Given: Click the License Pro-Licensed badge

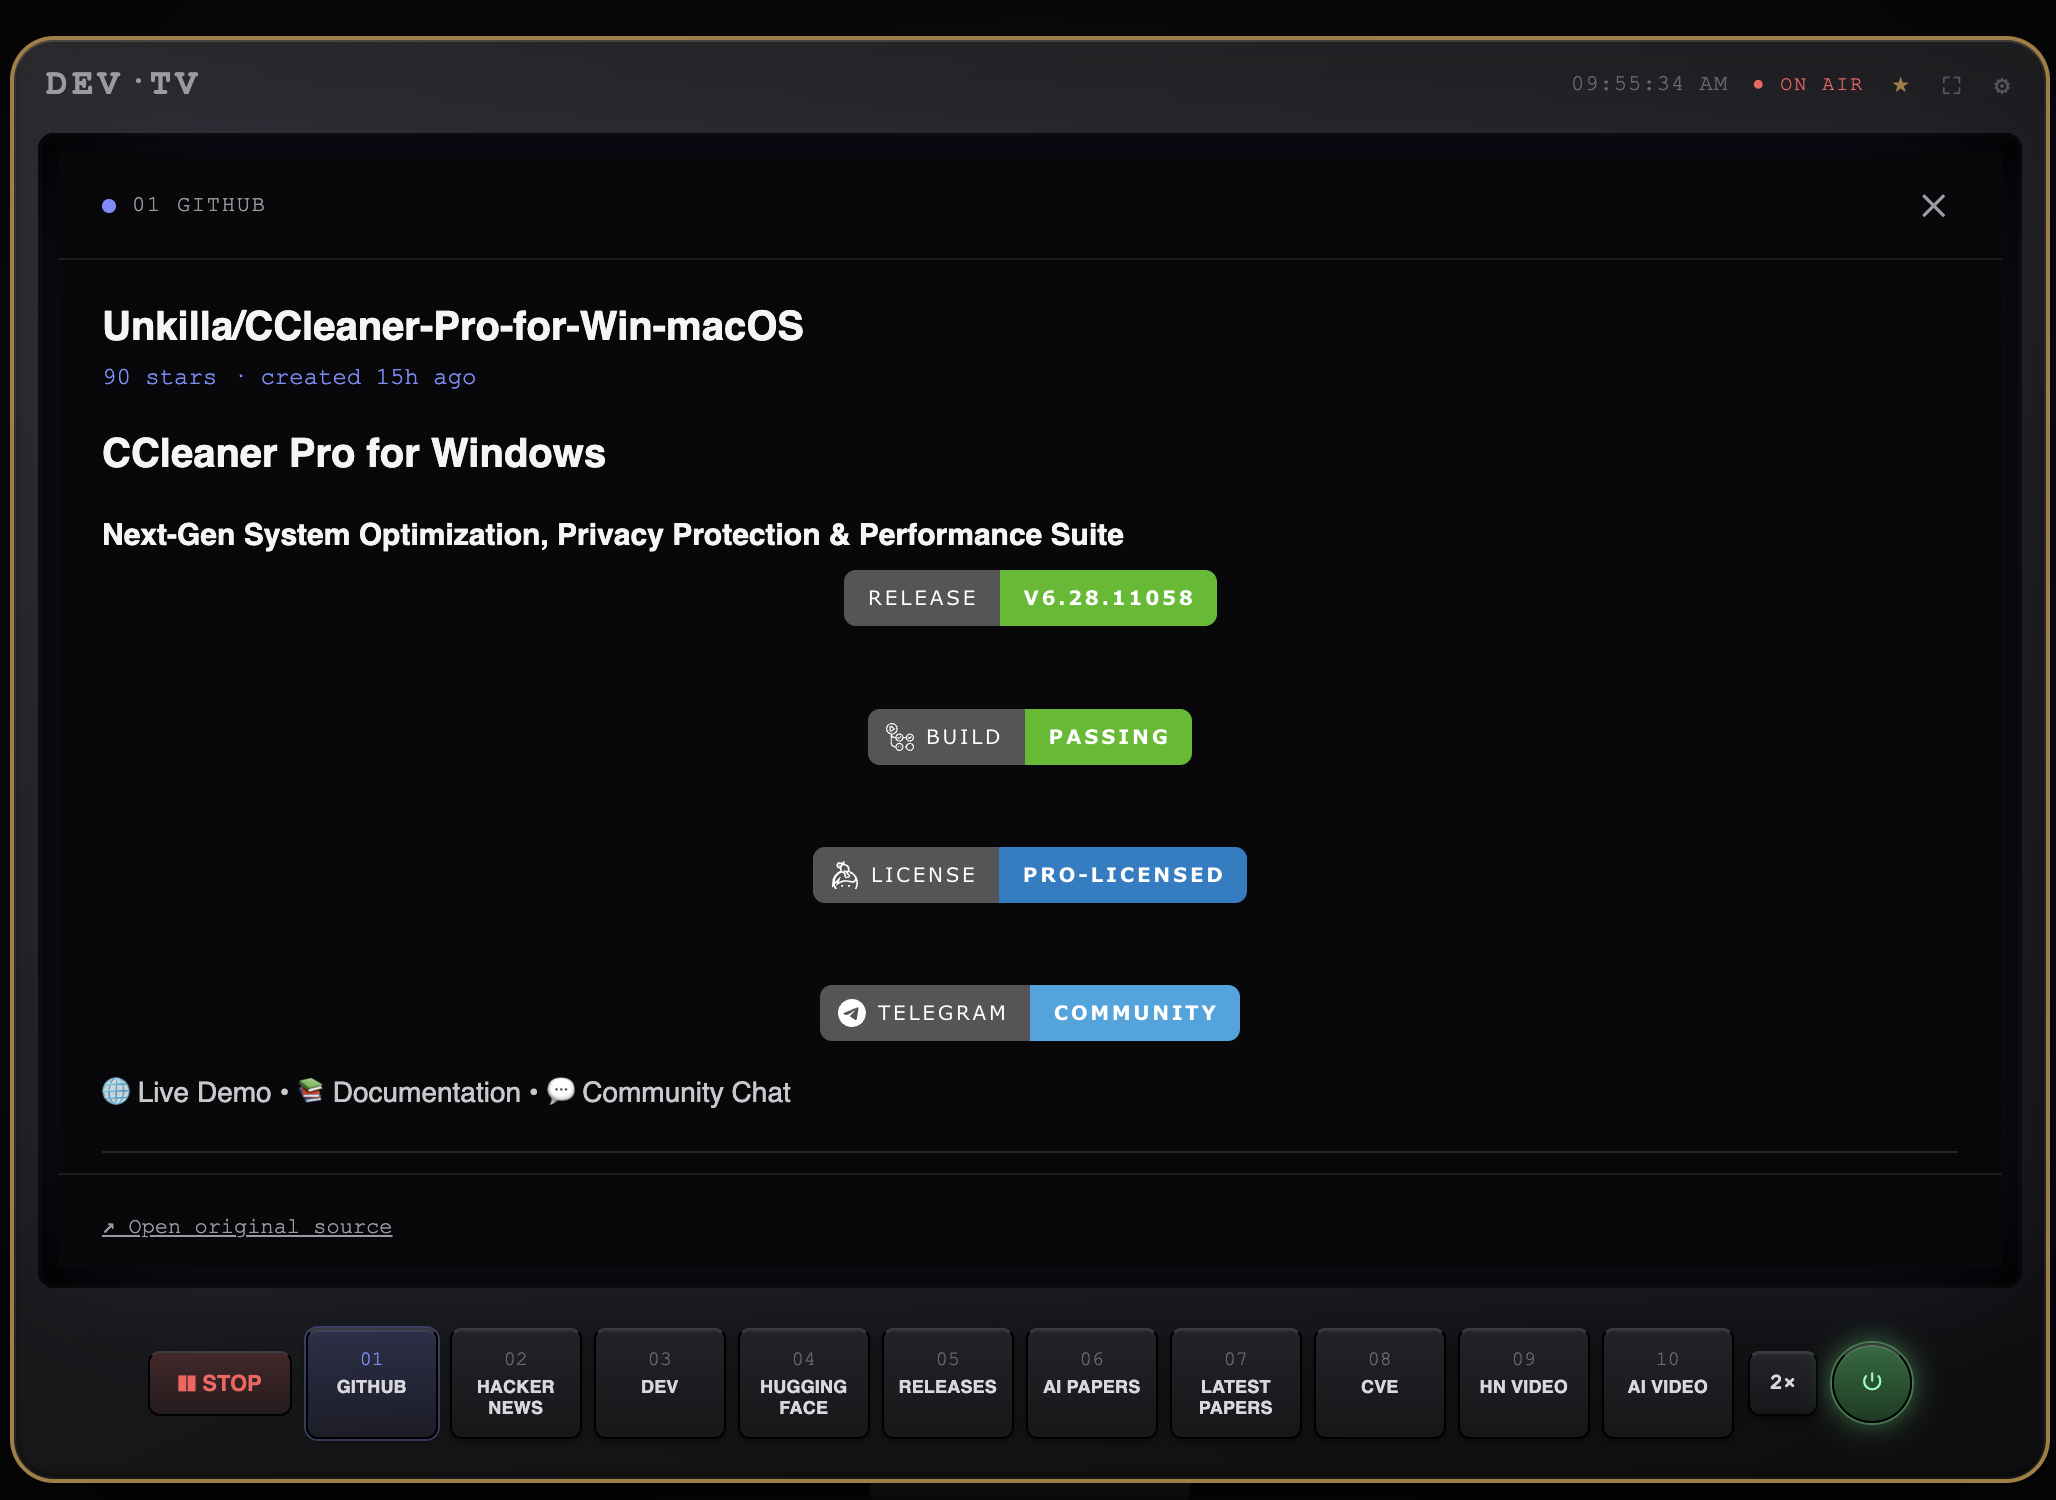Looking at the screenshot, I should tap(1030, 875).
